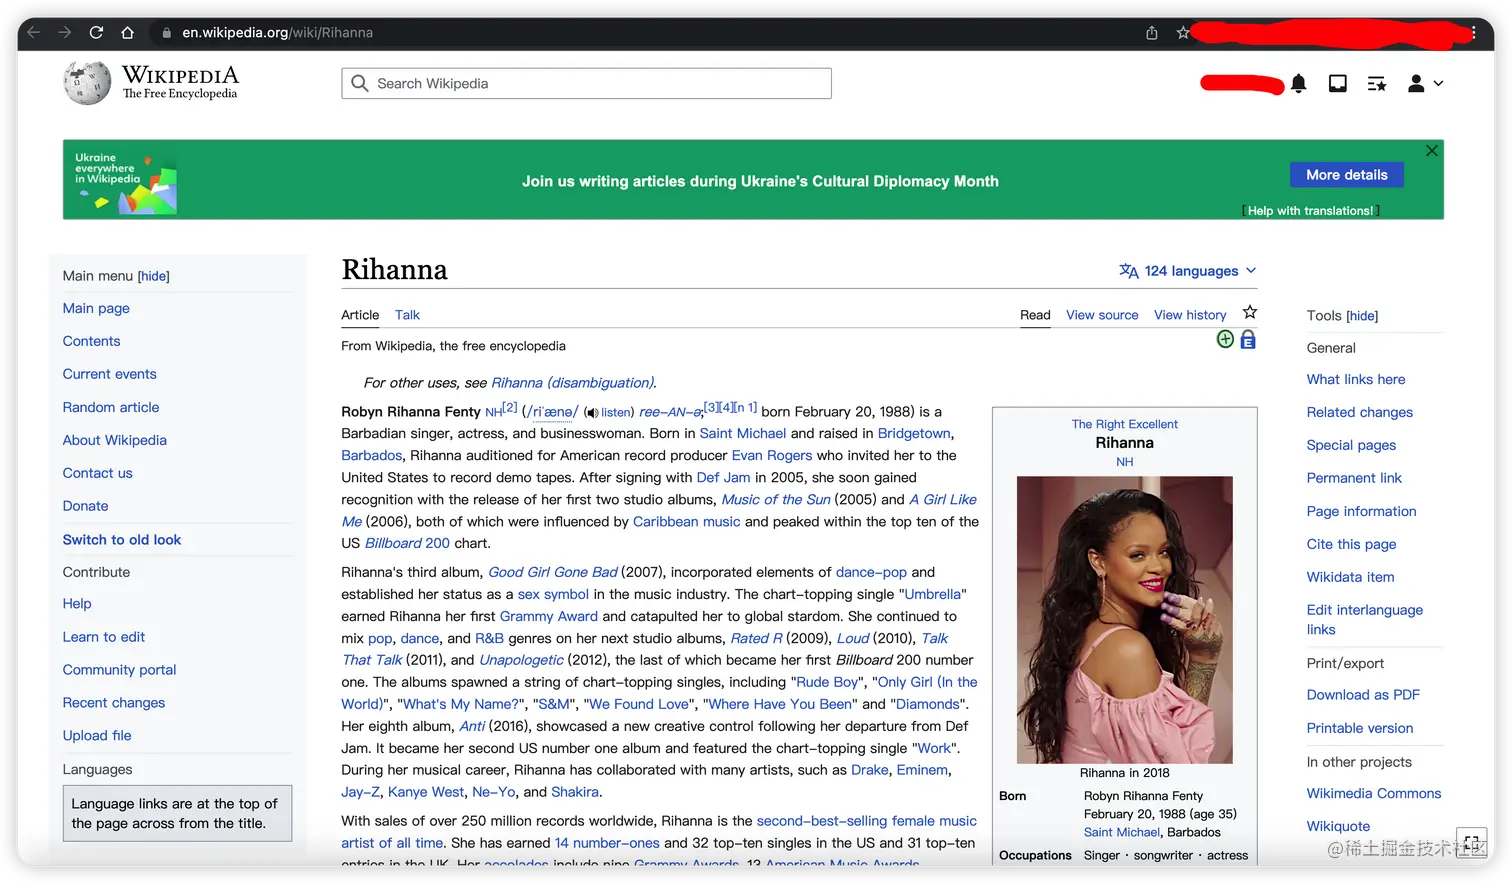This screenshot has width=1512, height=883.
Task: Open your watchlist via the star-list icon
Action: [1376, 84]
